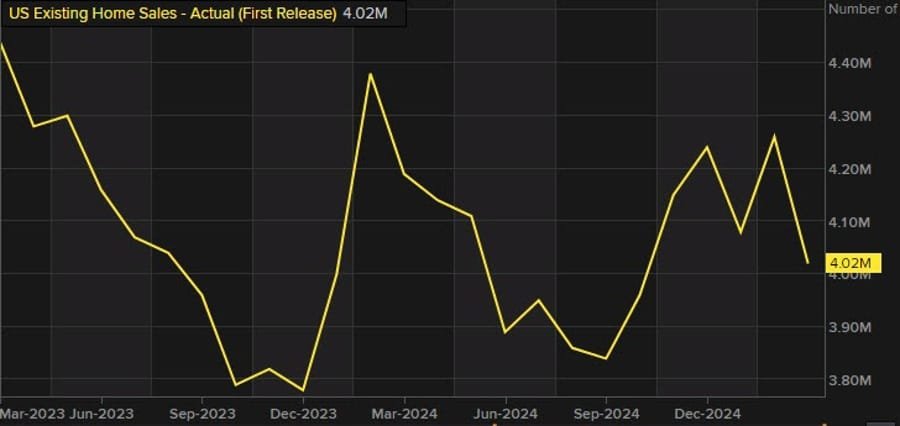This screenshot has height=426, width=900.
Task: Click the early-2024 peak point near 4.38M
Action: (370, 74)
